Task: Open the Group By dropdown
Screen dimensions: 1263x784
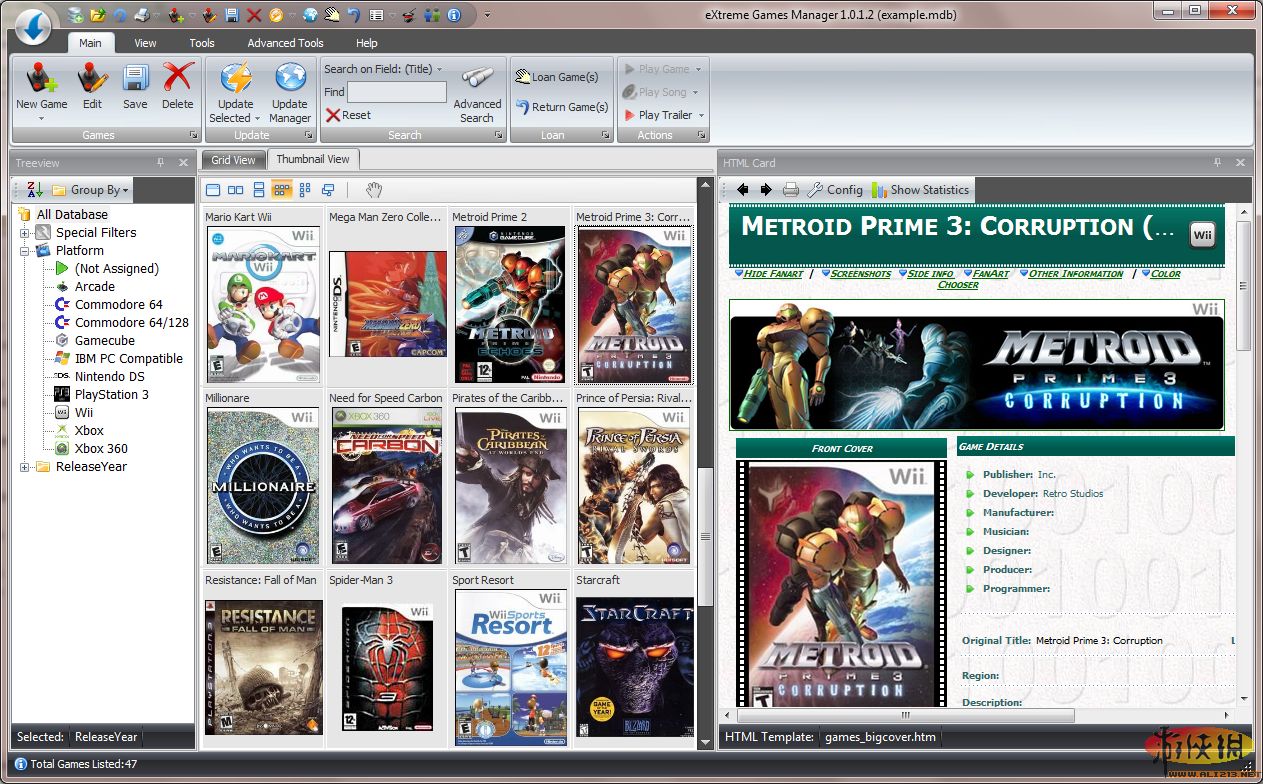Action: (x=91, y=190)
